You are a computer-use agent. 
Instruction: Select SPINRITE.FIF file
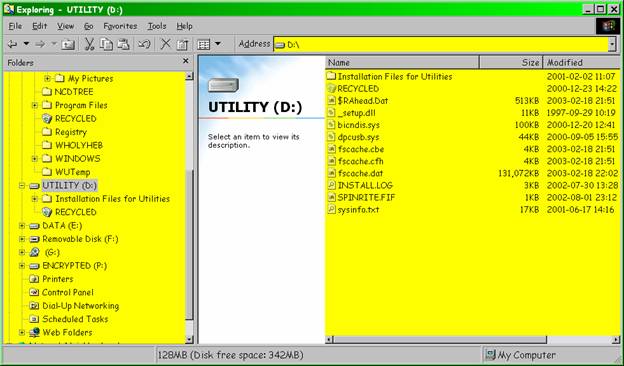[x=366, y=198]
